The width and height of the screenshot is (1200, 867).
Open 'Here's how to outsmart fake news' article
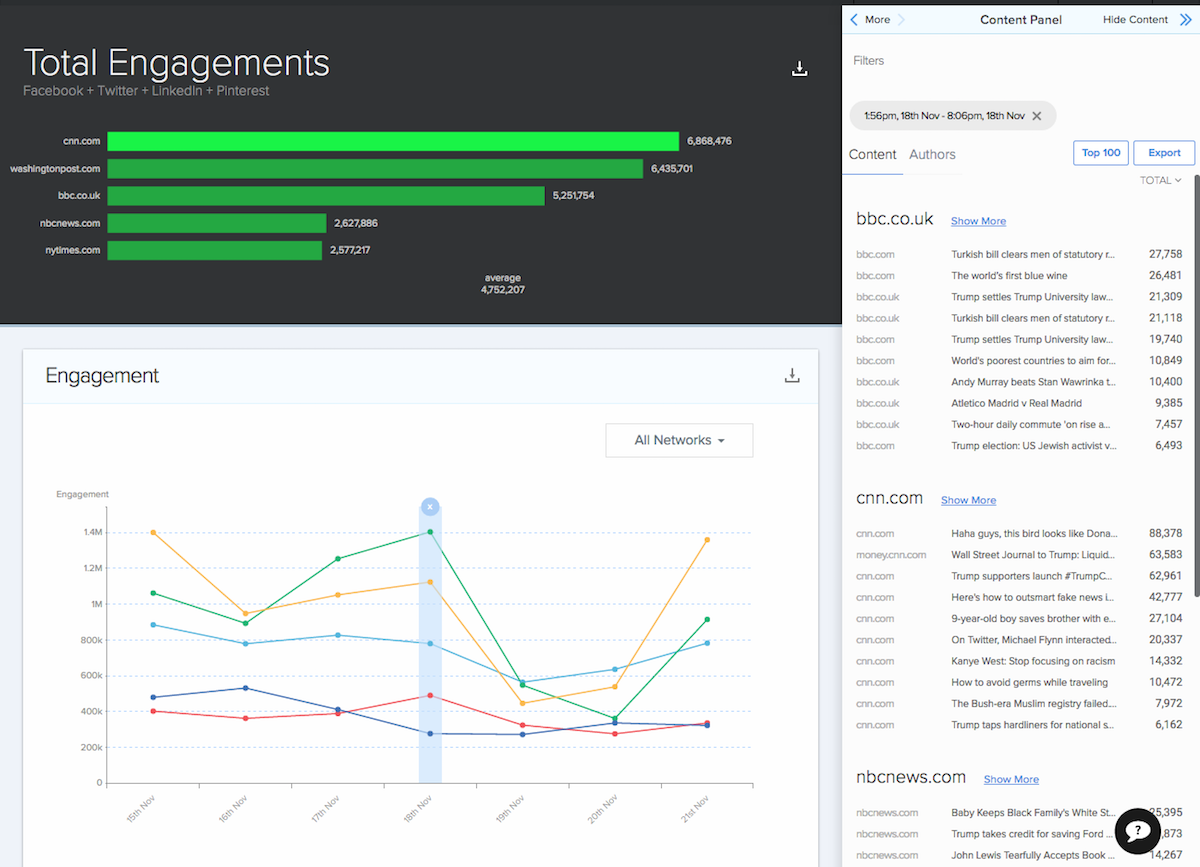tap(1033, 598)
